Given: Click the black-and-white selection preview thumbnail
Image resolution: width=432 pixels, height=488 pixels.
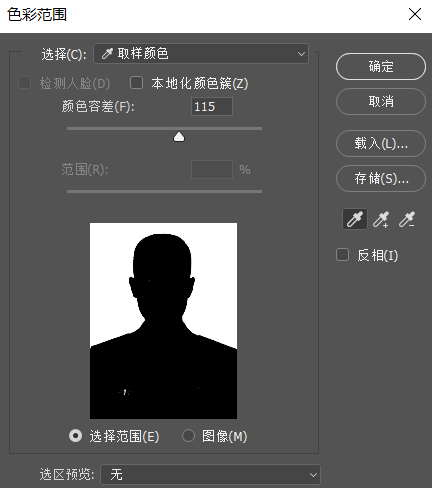Looking at the screenshot, I should [163, 321].
